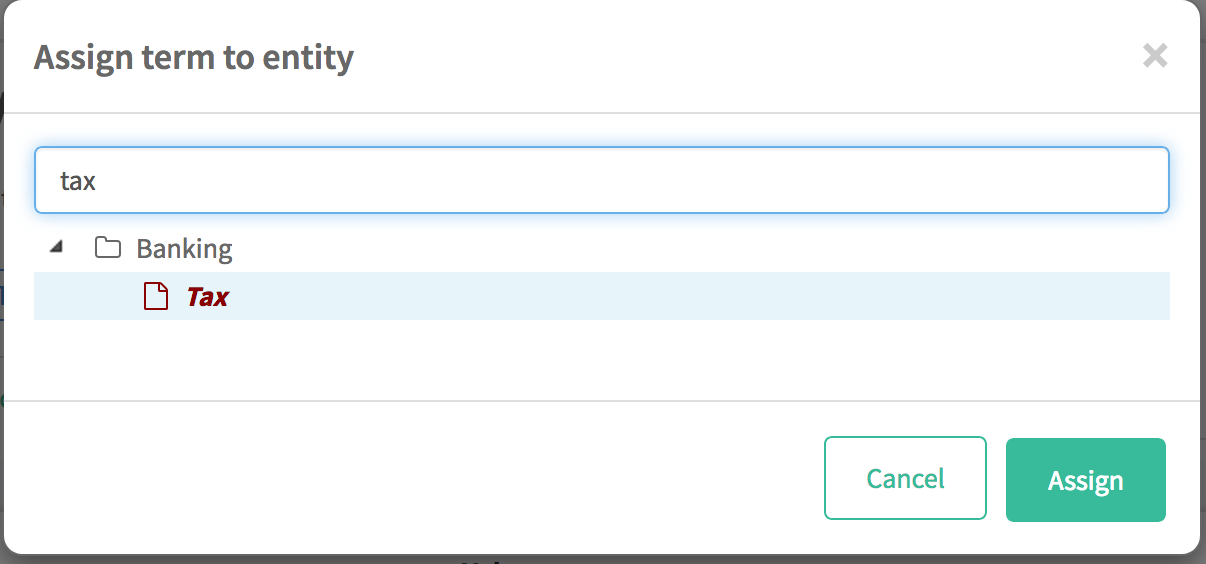Select the Tax term label
The width and height of the screenshot is (1206, 564).
pyautogui.click(x=207, y=297)
